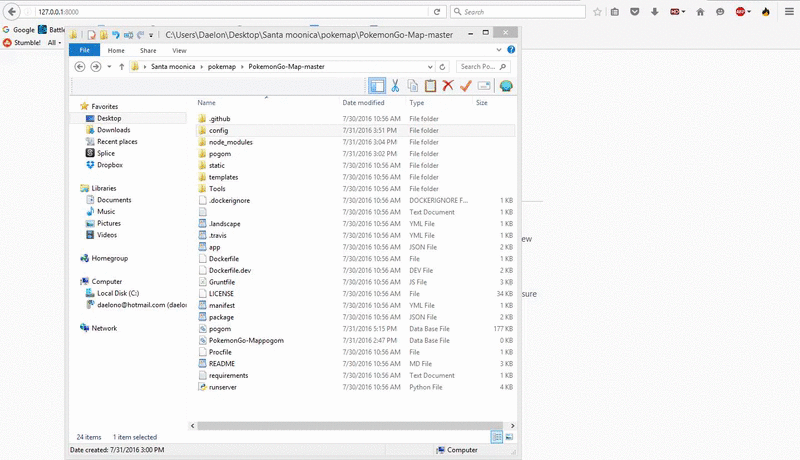The height and width of the screenshot is (460, 800).
Task: Click the Search PokemonGo-Map-master field
Action: 483,66
